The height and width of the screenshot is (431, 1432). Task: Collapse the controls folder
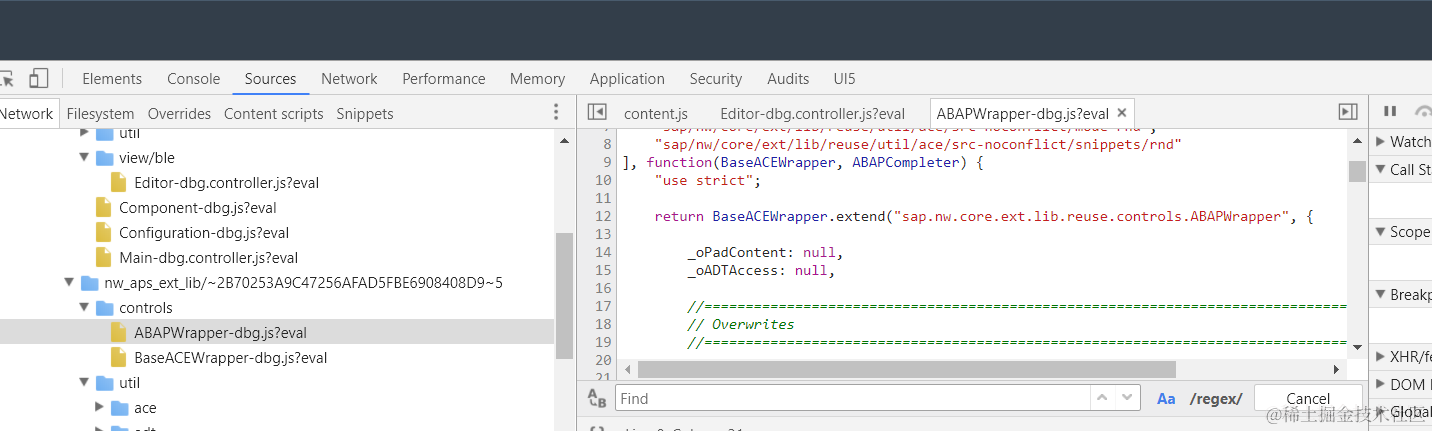[x=84, y=308]
